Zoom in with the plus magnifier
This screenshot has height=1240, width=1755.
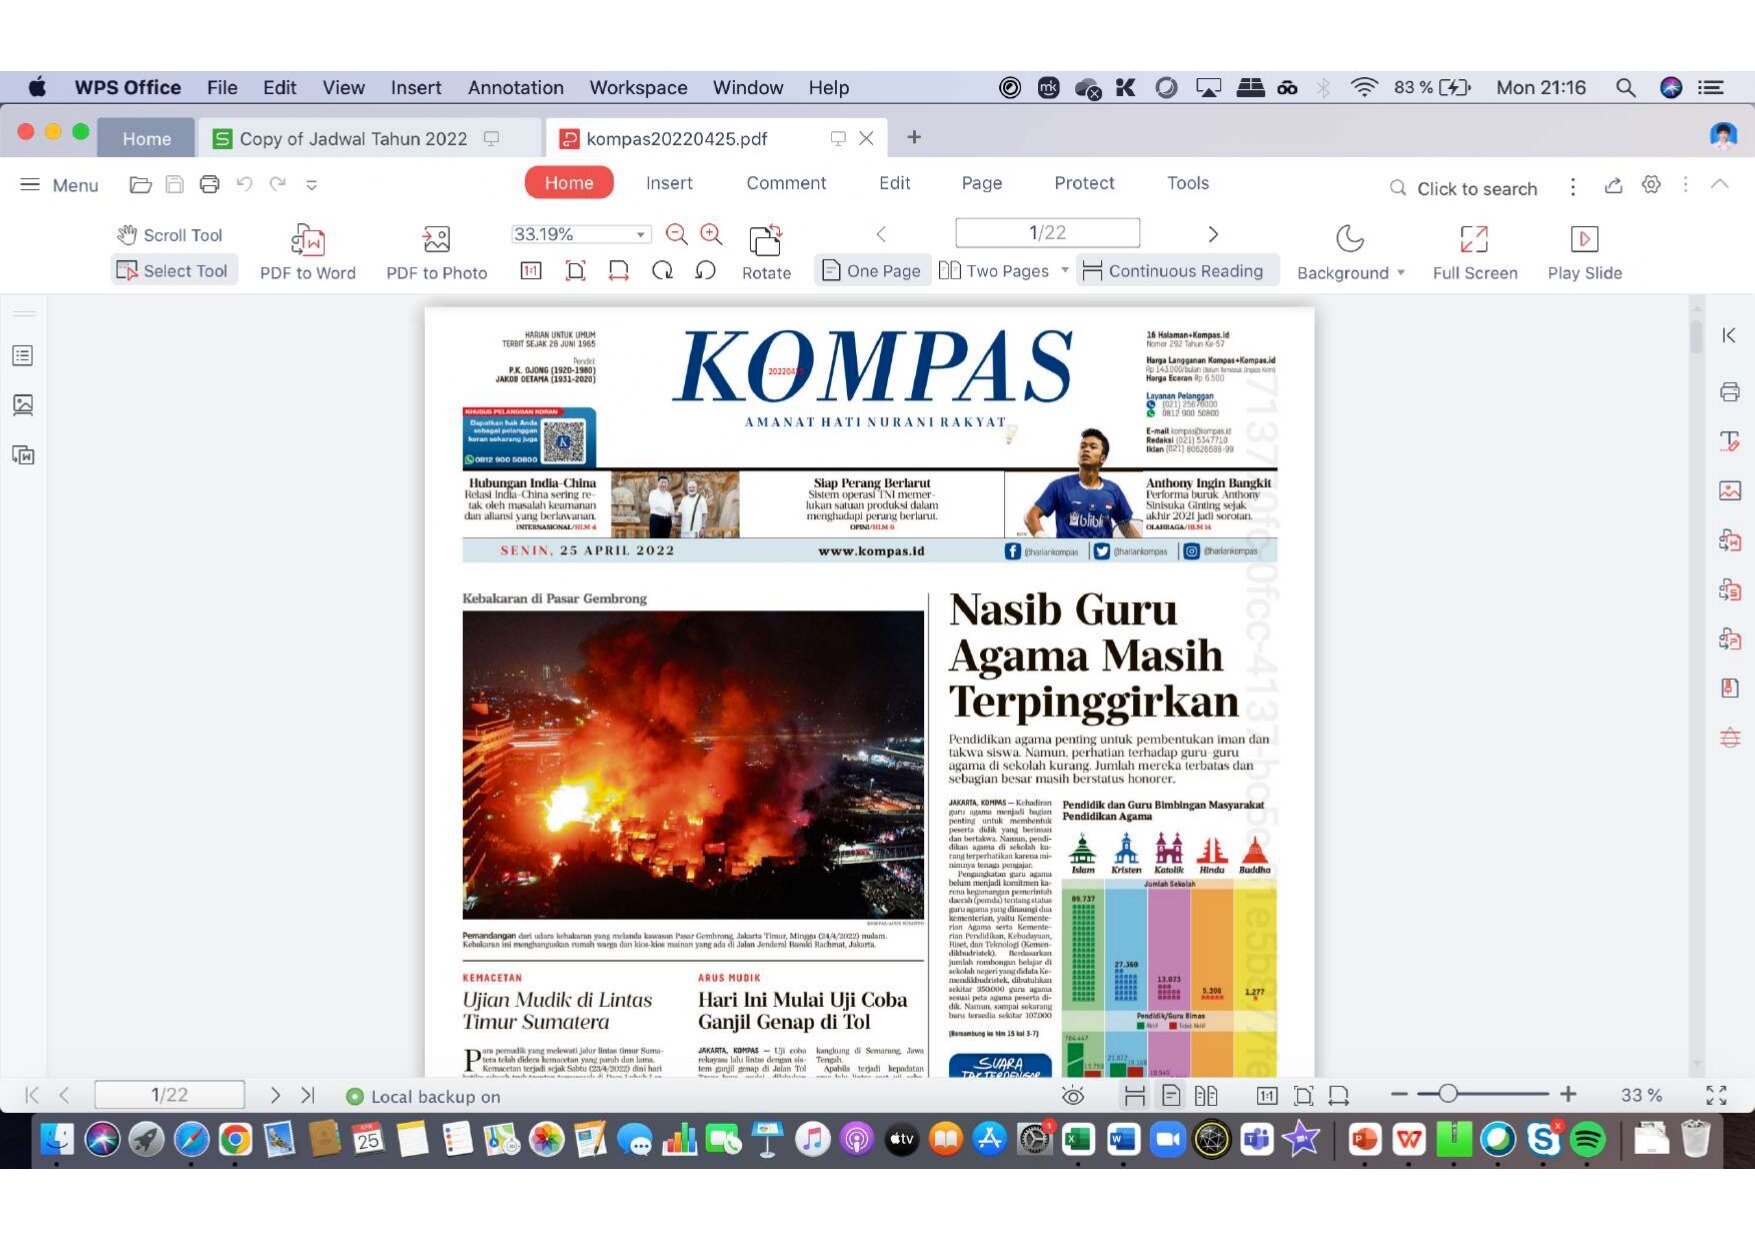(711, 234)
